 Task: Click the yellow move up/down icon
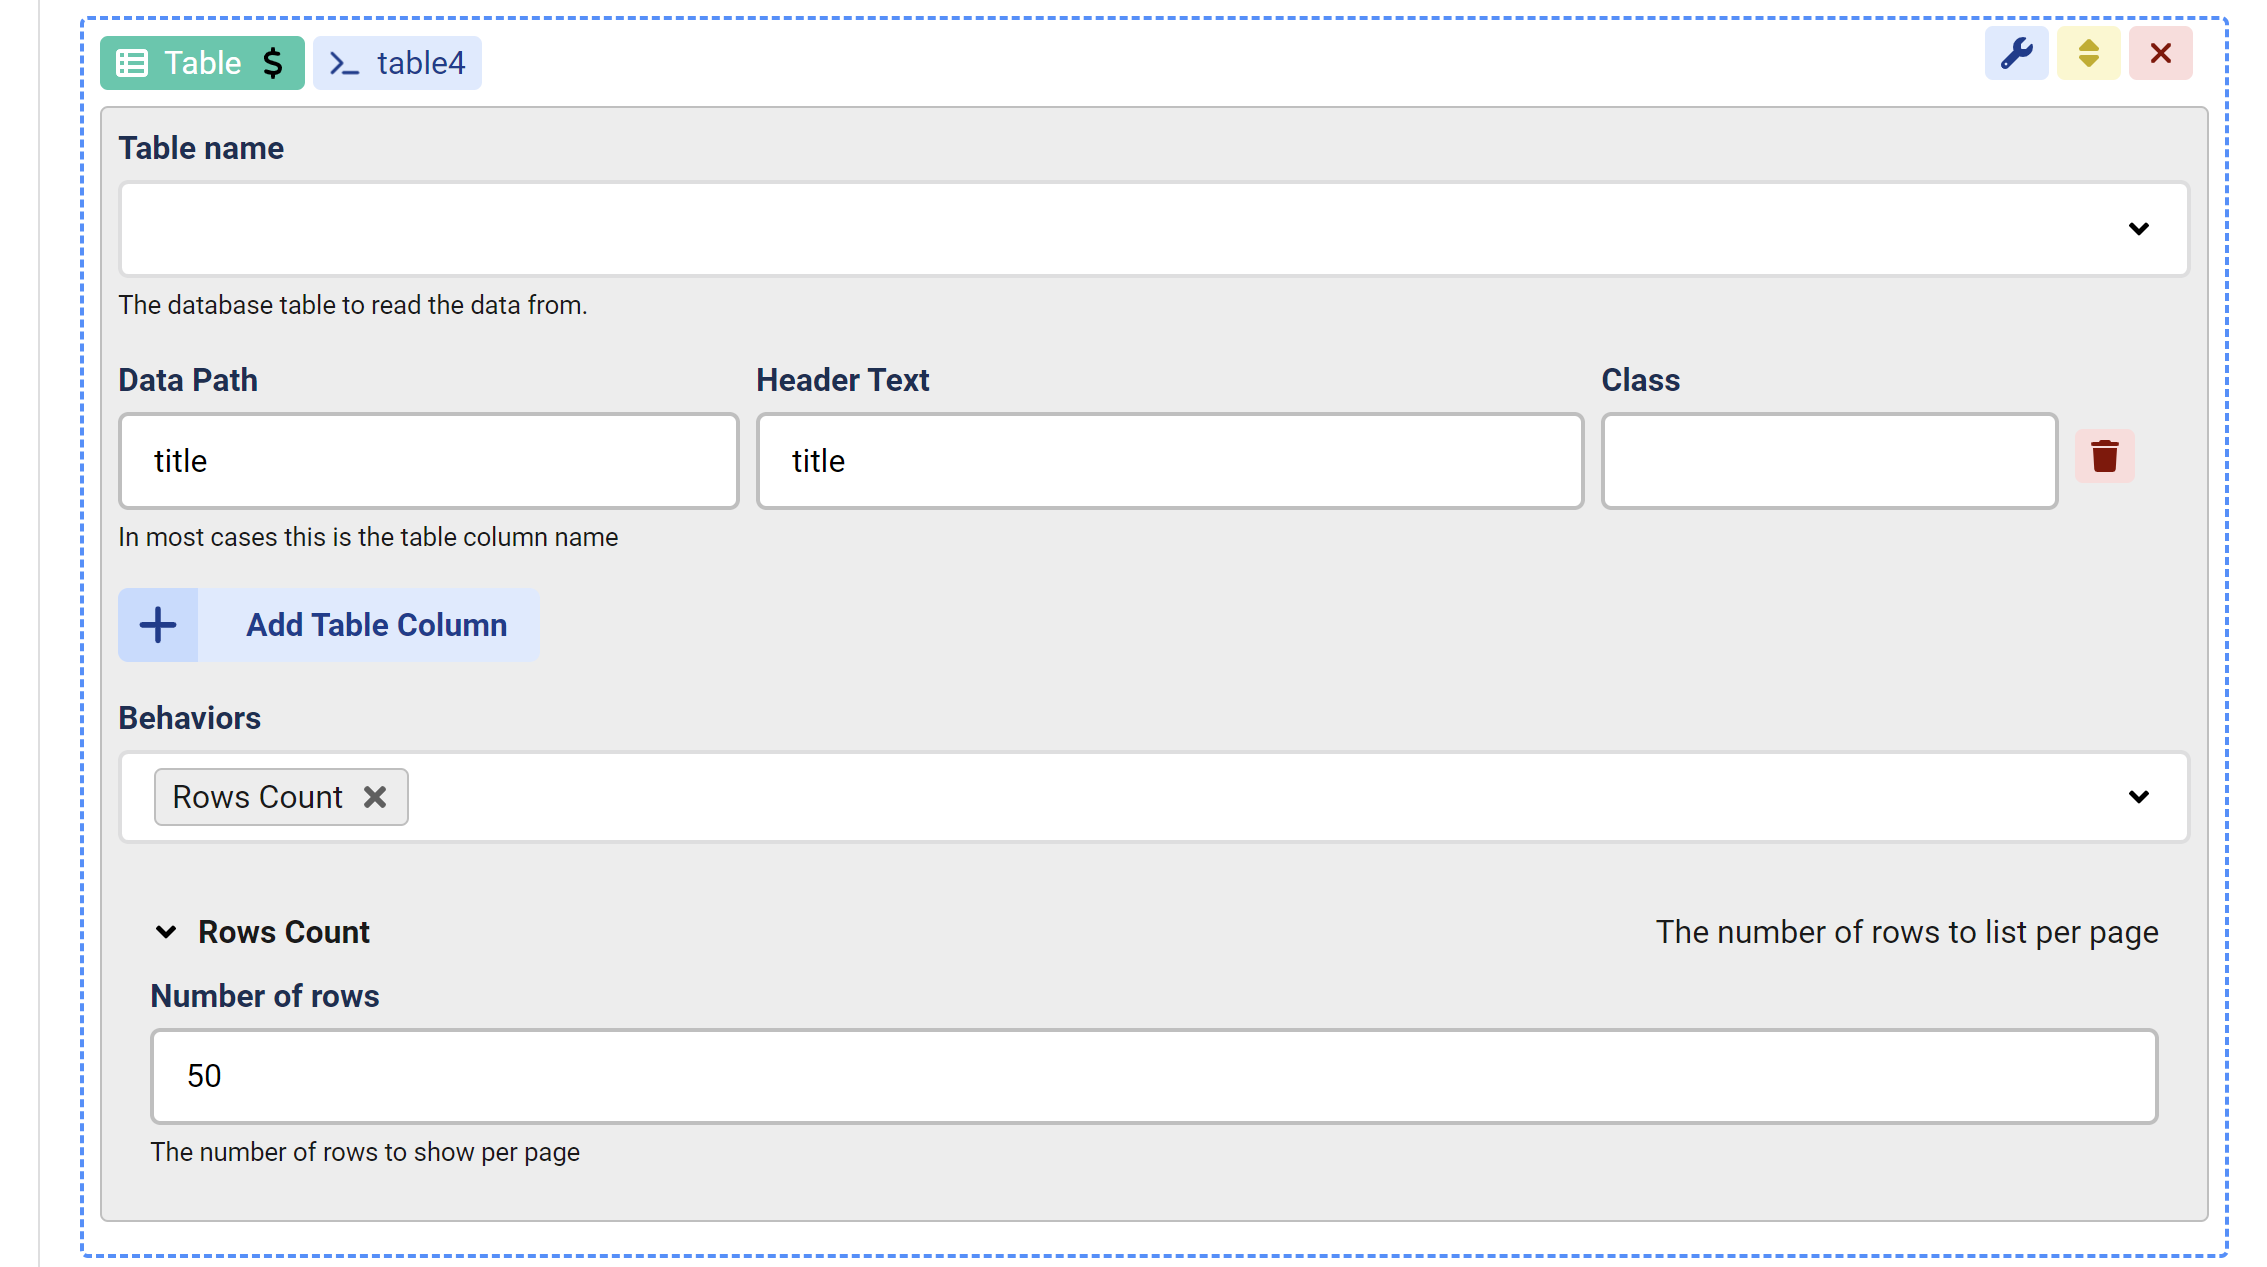click(x=2088, y=53)
